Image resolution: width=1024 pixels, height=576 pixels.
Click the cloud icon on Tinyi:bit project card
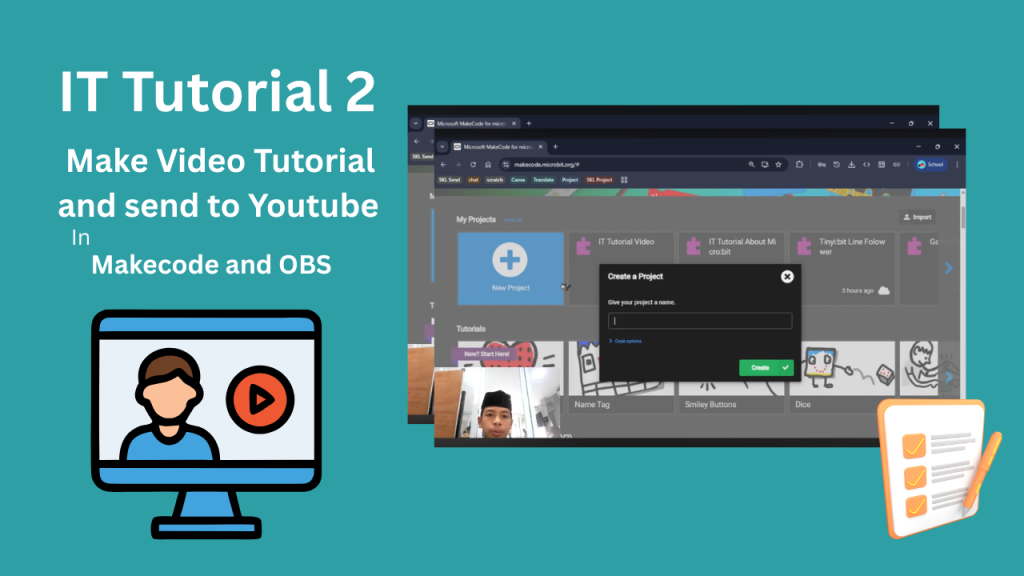click(x=884, y=291)
